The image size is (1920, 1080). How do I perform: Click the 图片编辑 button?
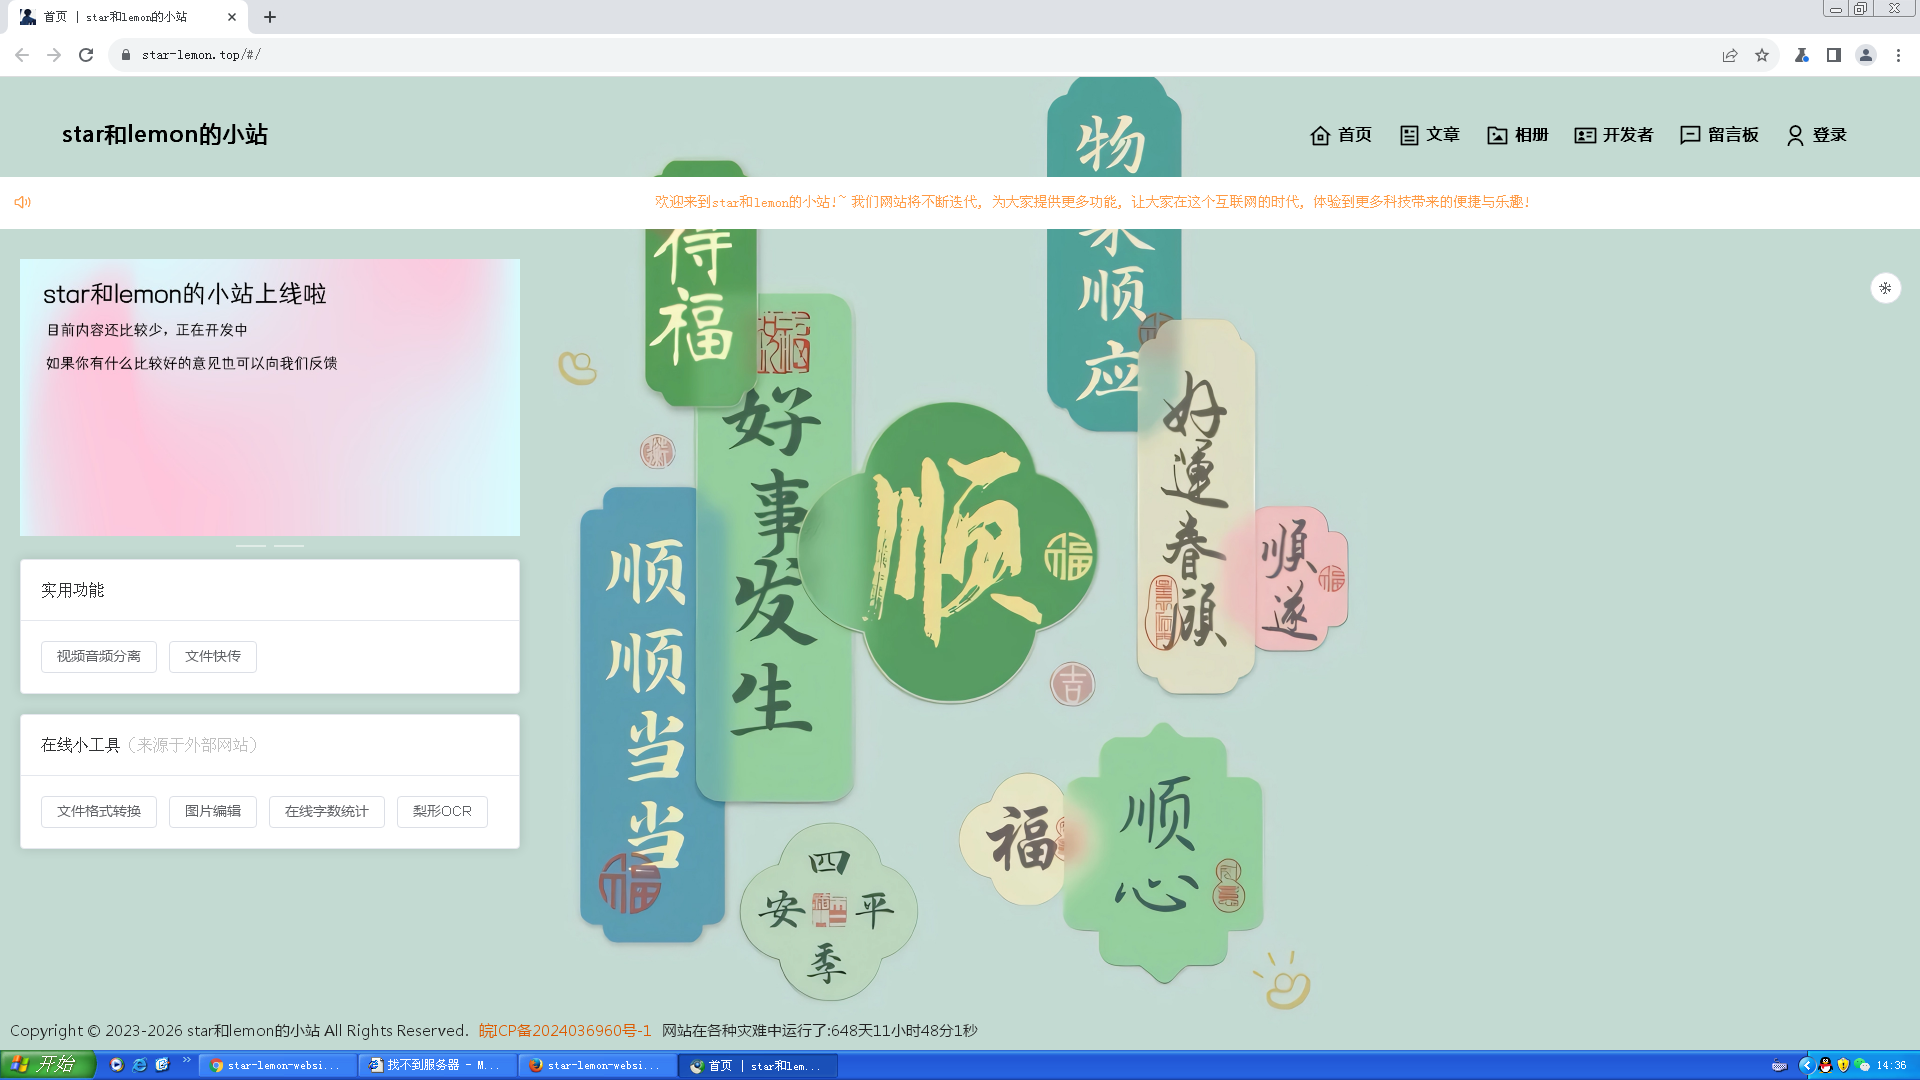click(213, 812)
